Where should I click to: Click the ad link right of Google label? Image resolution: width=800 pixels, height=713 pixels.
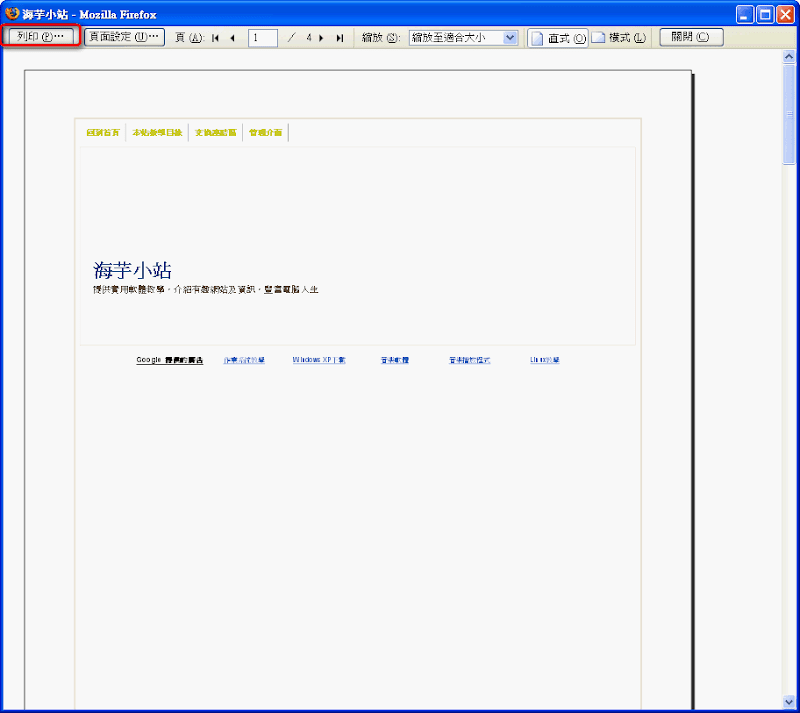pyautogui.click(x=244, y=360)
